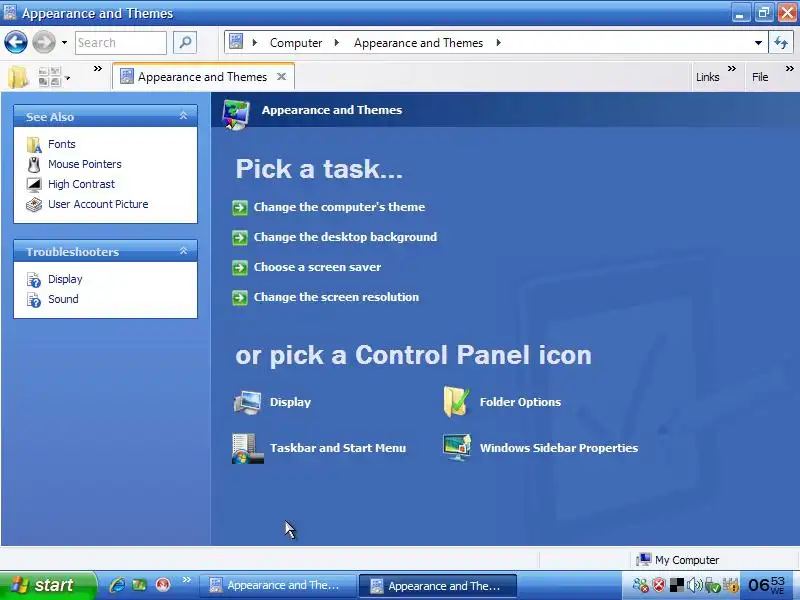The image size is (800, 600).
Task: Expand the Links overflow chevron
Action: 732,68
